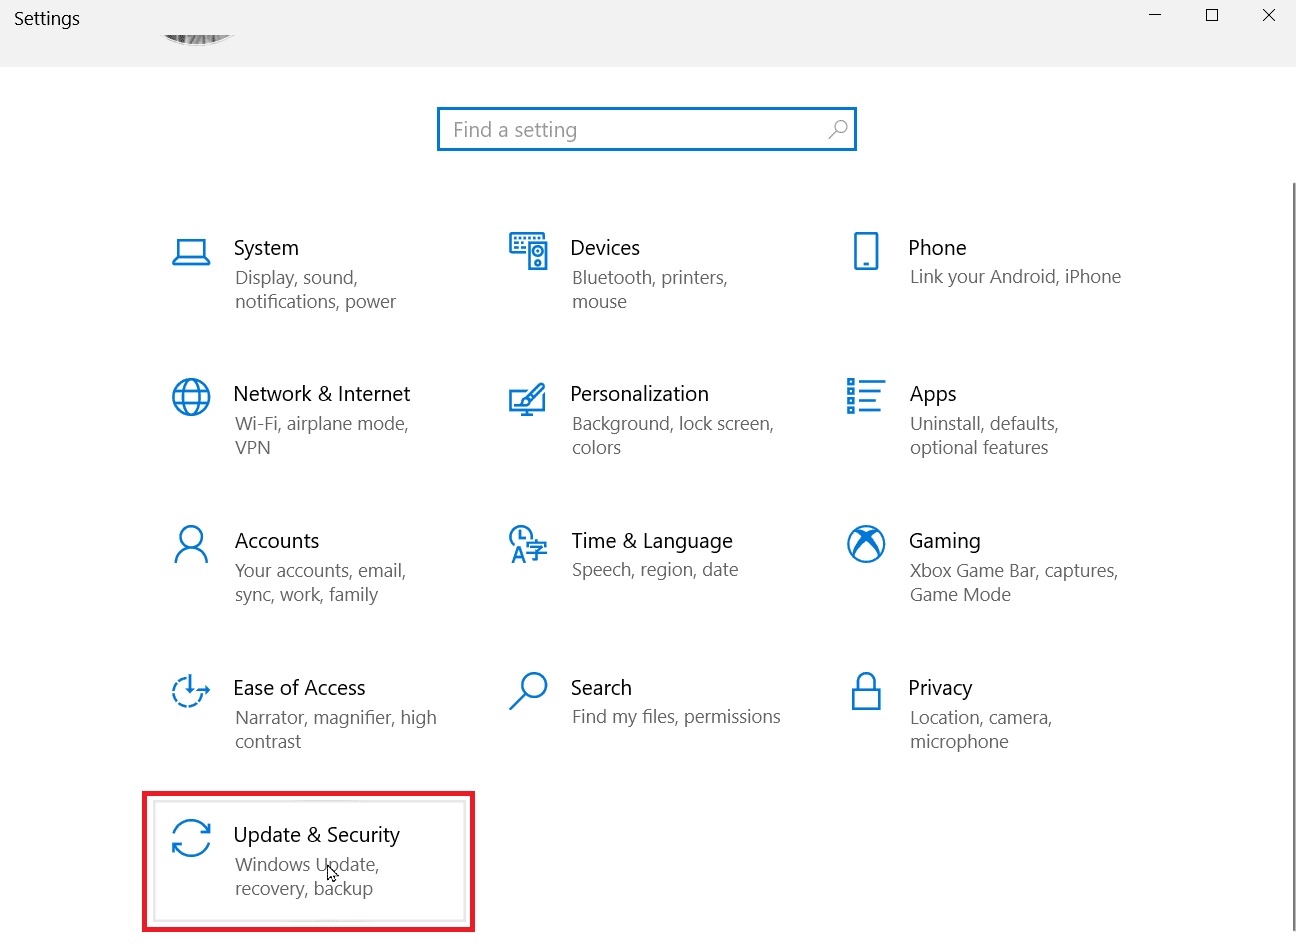
Task: Select the Update & Security sync arrows icon
Action: pyautogui.click(x=191, y=838)
